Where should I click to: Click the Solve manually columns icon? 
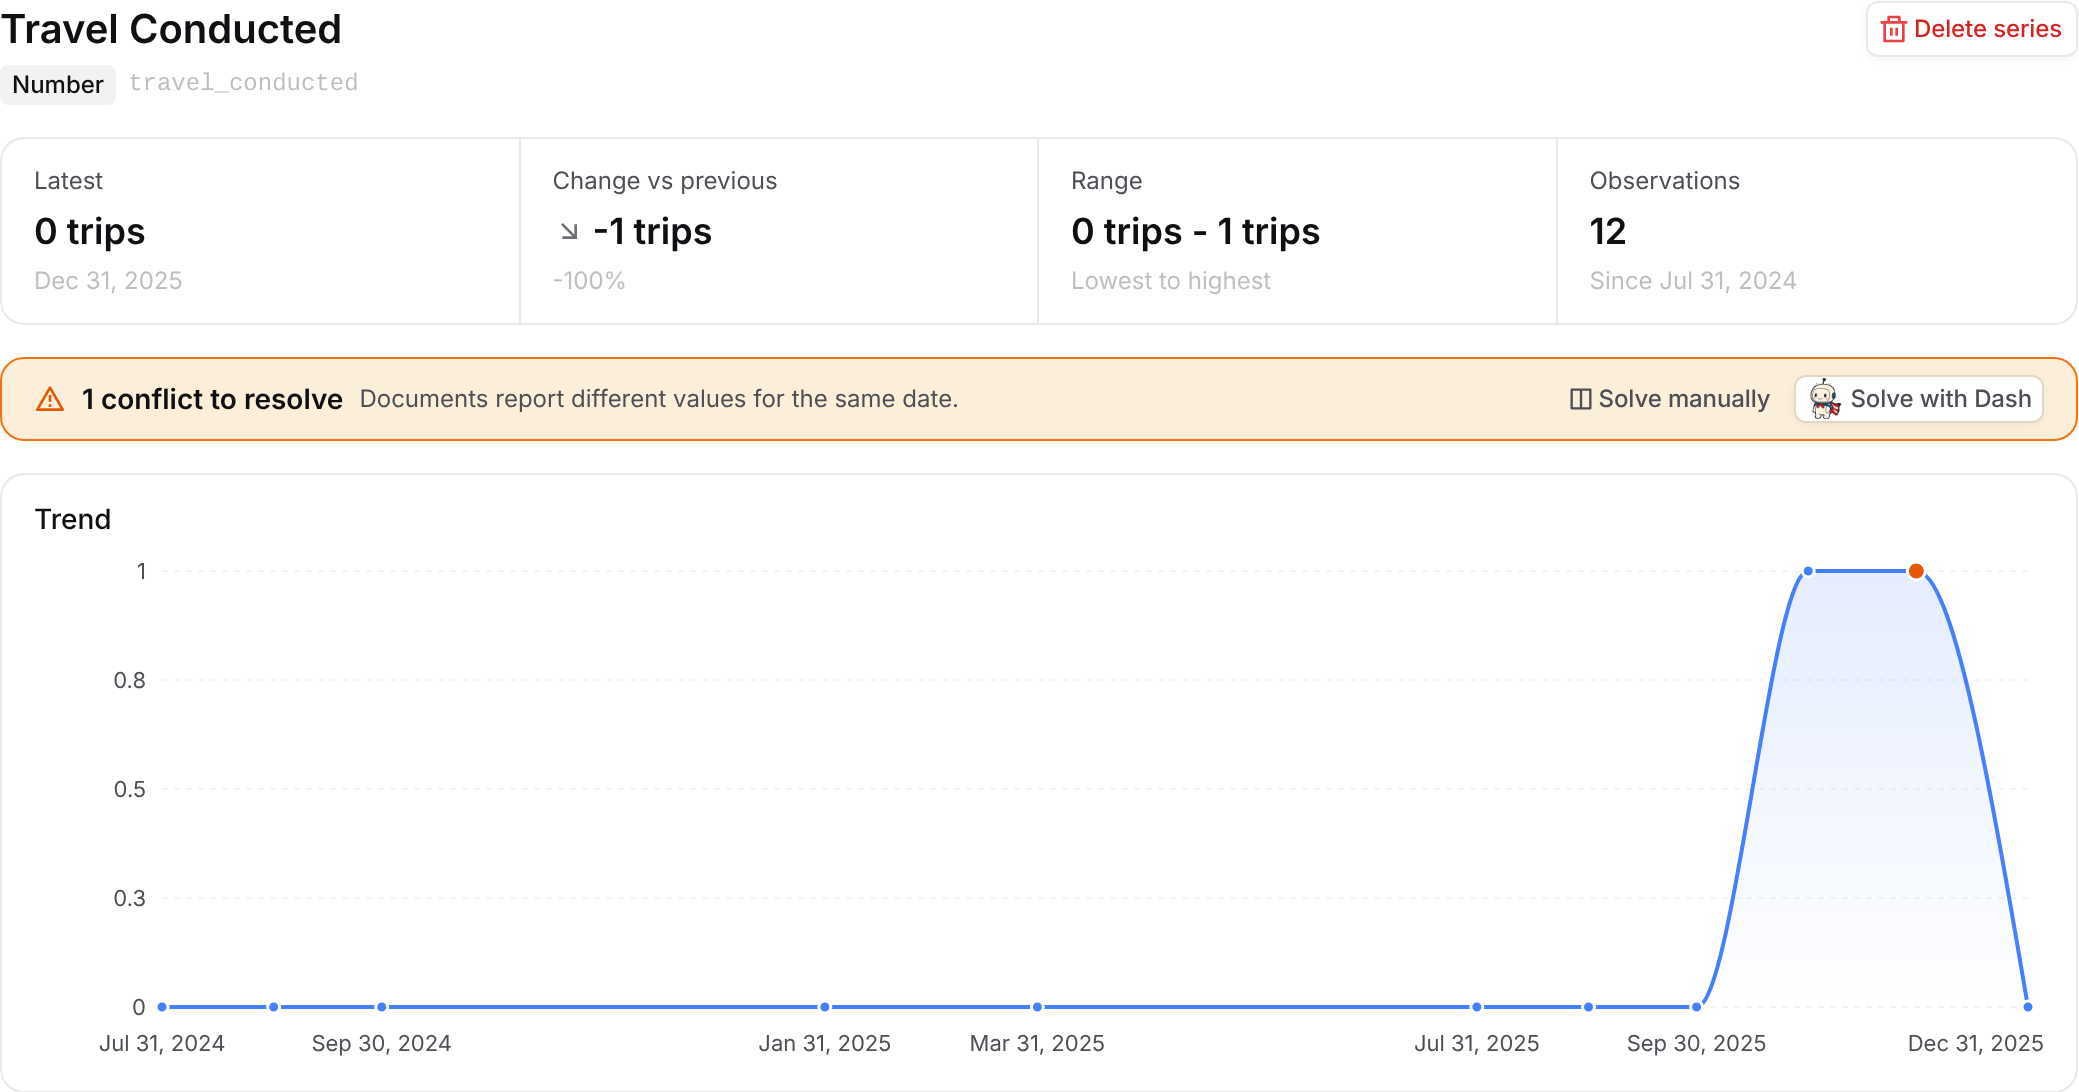[1580, 399]
